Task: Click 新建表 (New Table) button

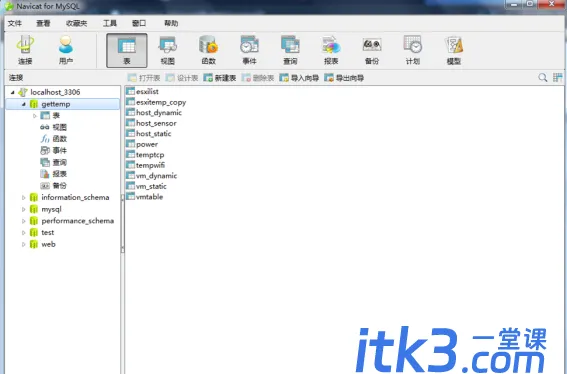Action: click(220, 78)
